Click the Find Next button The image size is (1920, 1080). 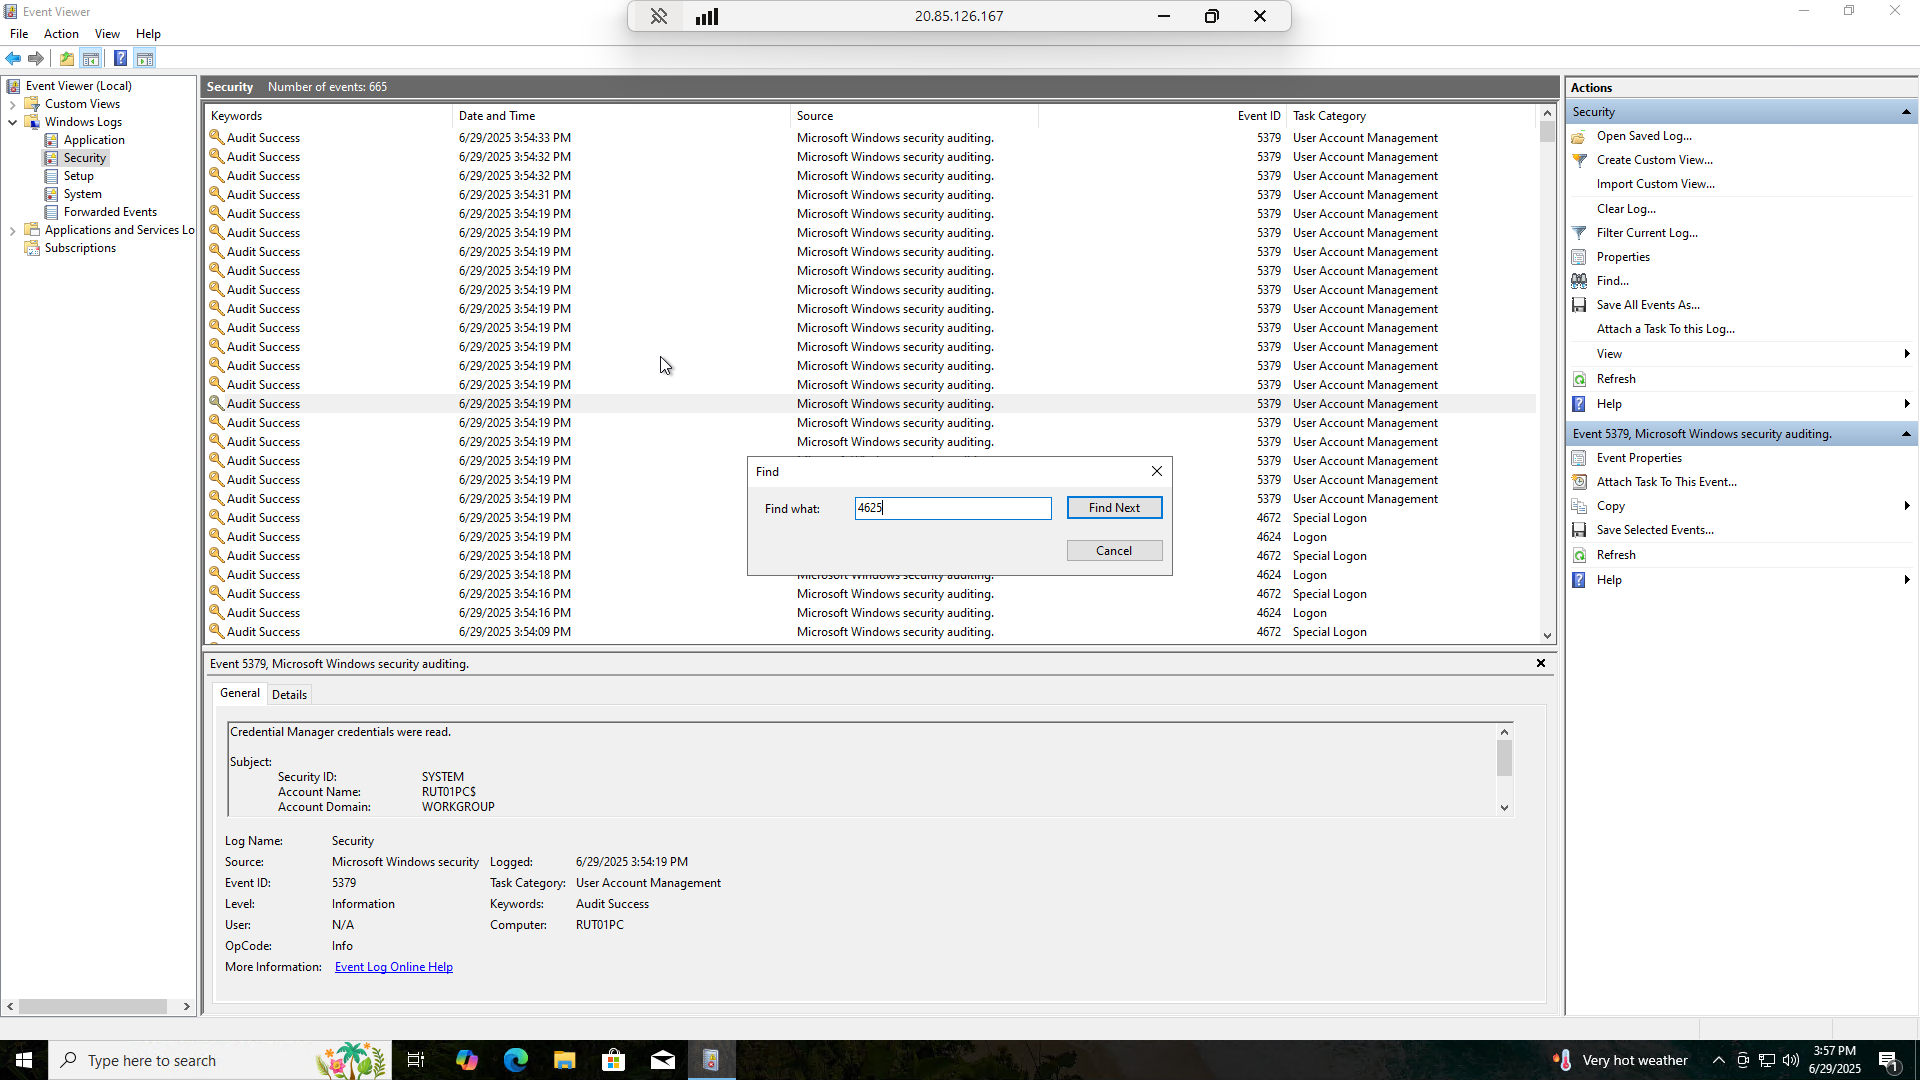1114,508
